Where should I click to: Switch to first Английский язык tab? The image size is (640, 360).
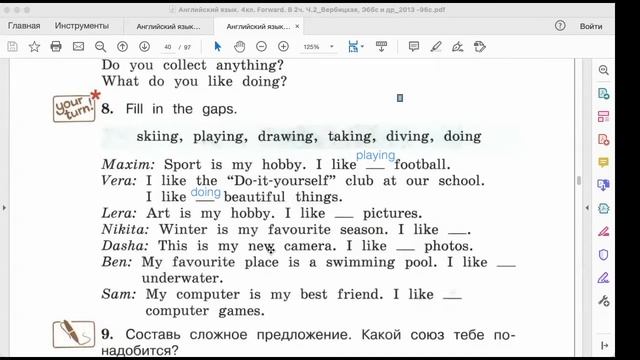click(168, 27)
